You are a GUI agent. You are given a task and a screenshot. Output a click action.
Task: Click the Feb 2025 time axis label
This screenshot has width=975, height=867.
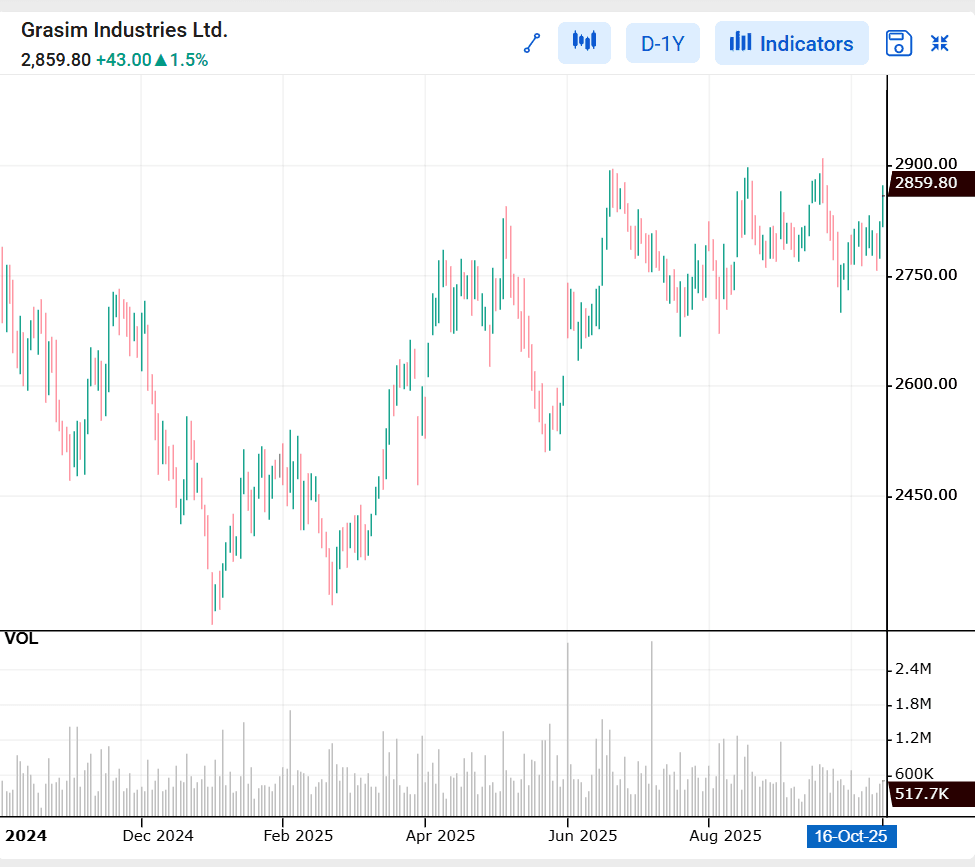(x=298, y=836)
